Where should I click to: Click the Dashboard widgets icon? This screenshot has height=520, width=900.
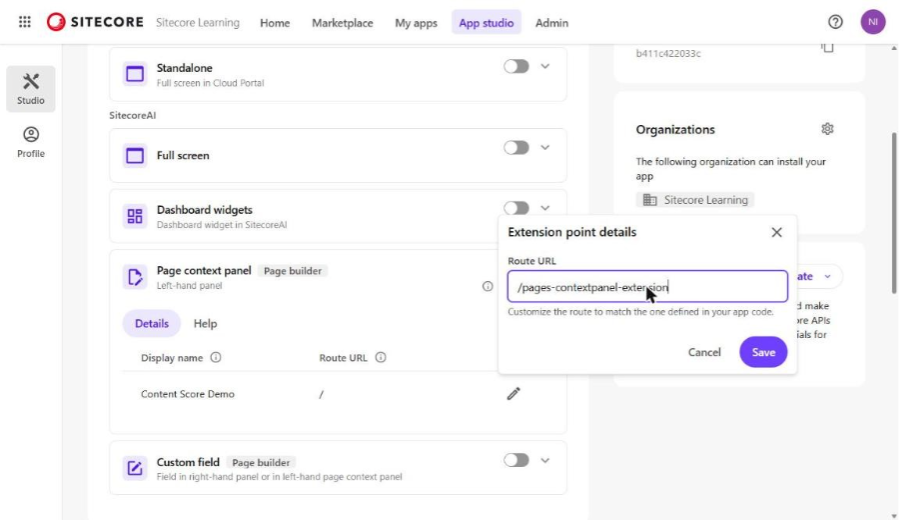pyautogui.click(x=135, y=216)
